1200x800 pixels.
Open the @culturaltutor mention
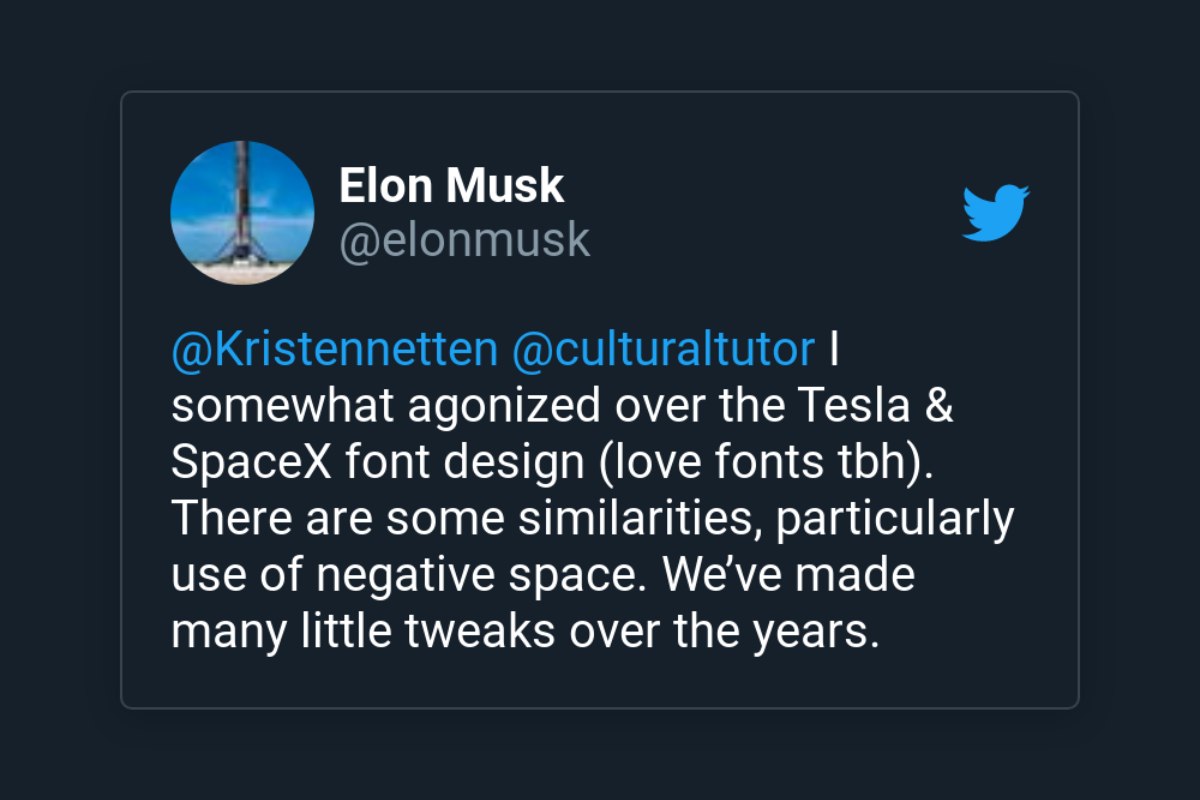pyautogui.click(x=664, y=350)
